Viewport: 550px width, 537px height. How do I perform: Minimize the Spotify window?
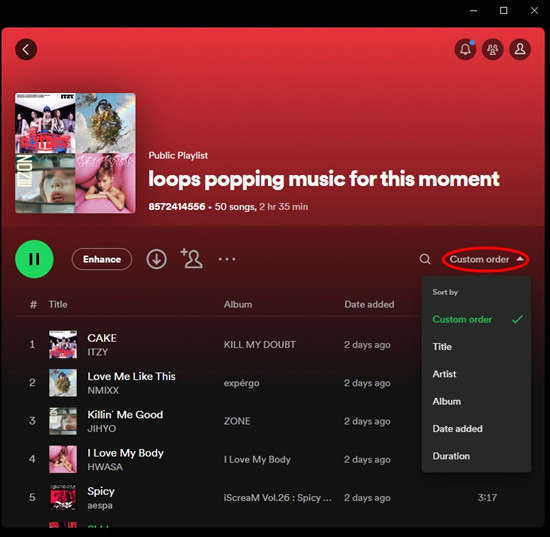point(474,11)
